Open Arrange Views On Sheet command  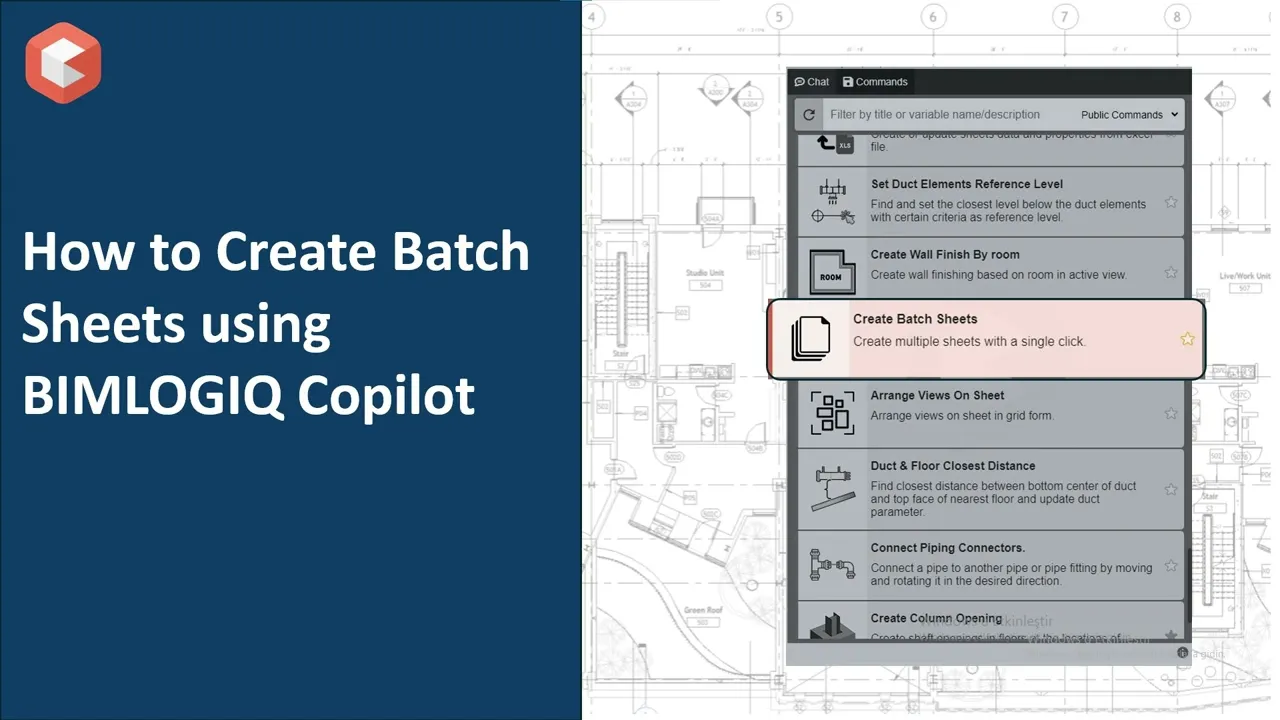tap(990, 413)
